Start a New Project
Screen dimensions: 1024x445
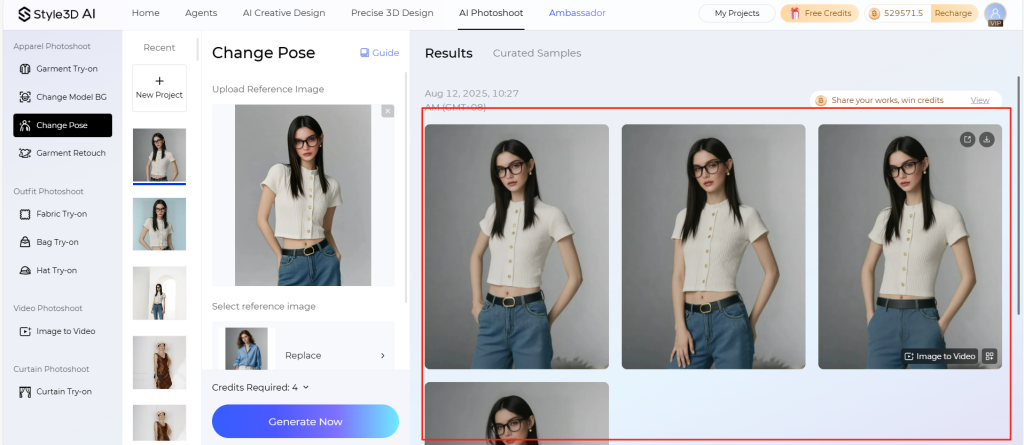tap(159, 88)
